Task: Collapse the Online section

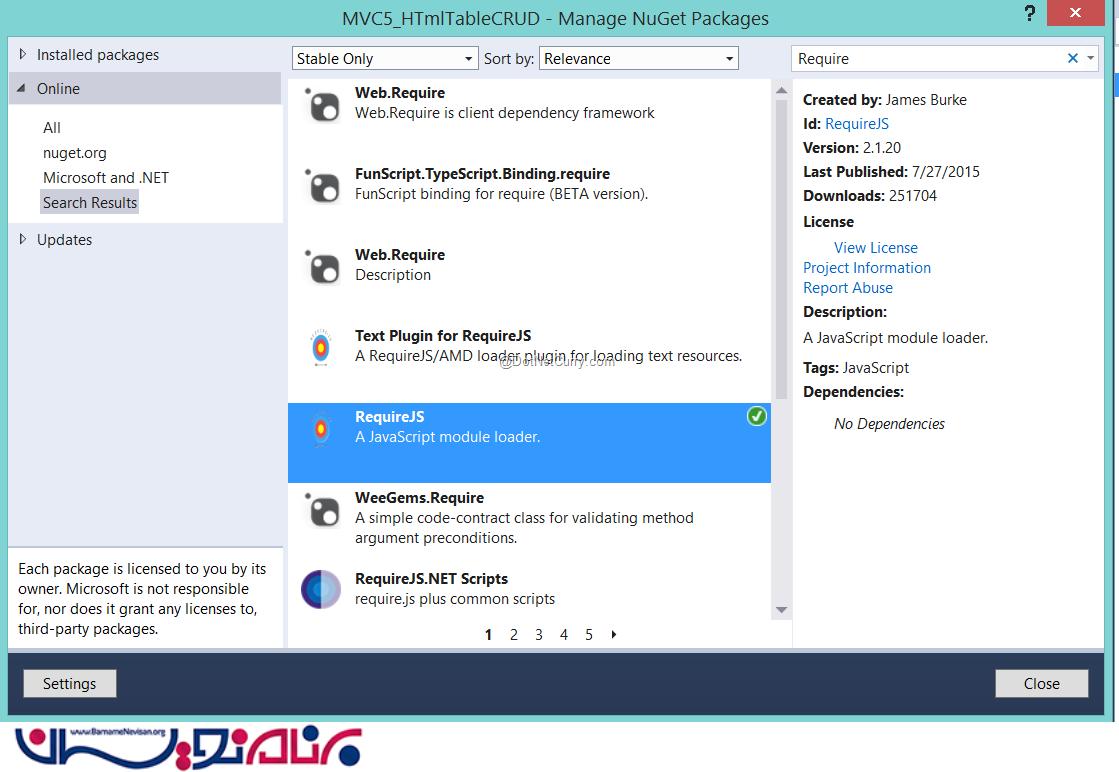Action: click(23, 88)
